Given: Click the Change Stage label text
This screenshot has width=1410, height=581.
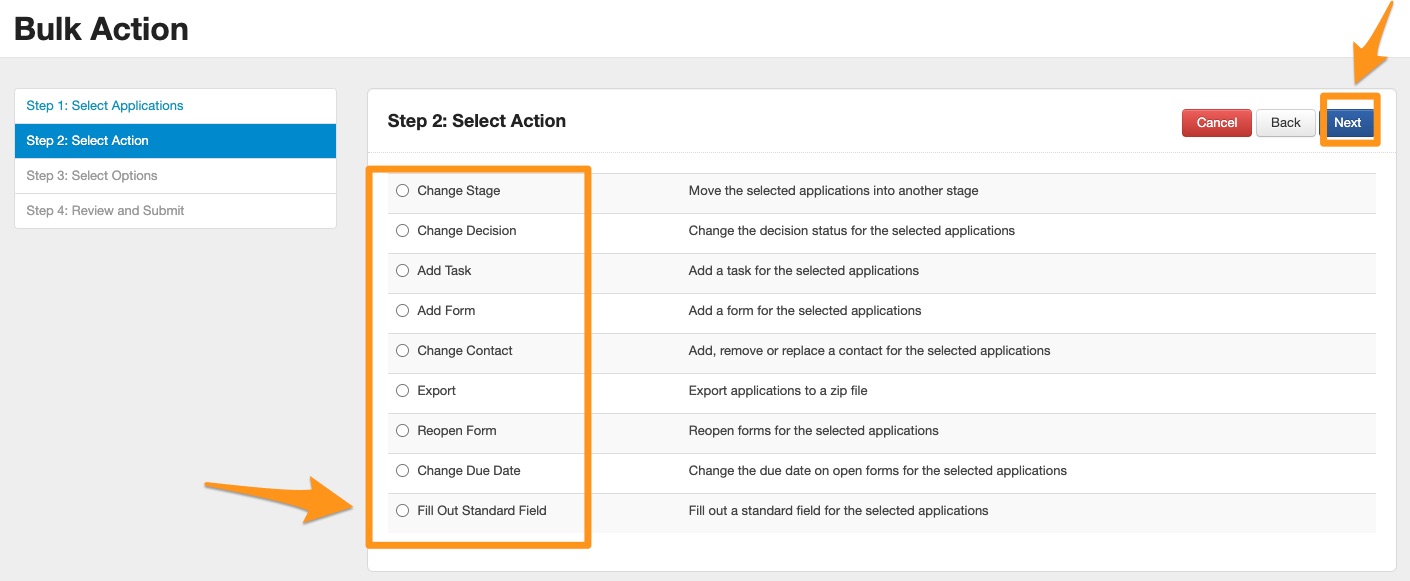Looking at the screenshot, I should click(x=458, y=191).
